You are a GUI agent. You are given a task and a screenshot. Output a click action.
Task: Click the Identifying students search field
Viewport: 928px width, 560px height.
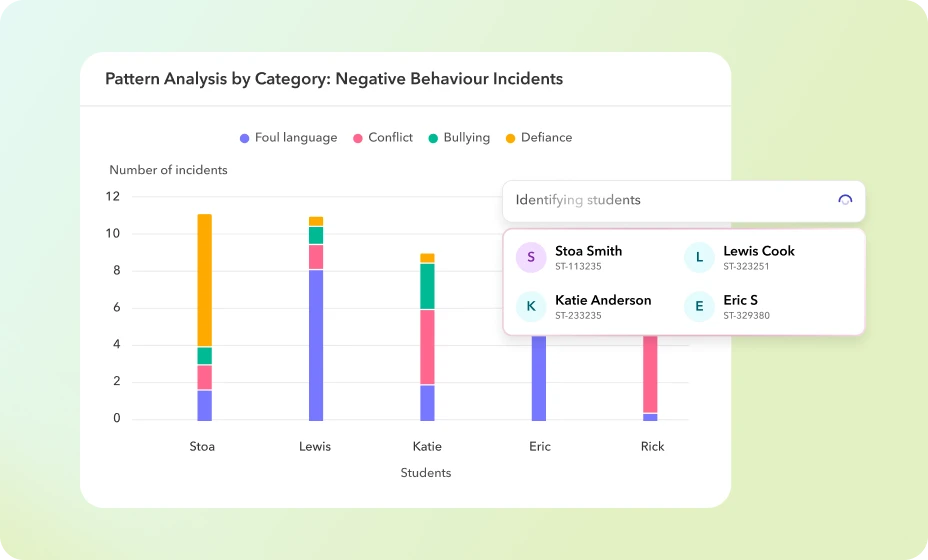(684, 201)
